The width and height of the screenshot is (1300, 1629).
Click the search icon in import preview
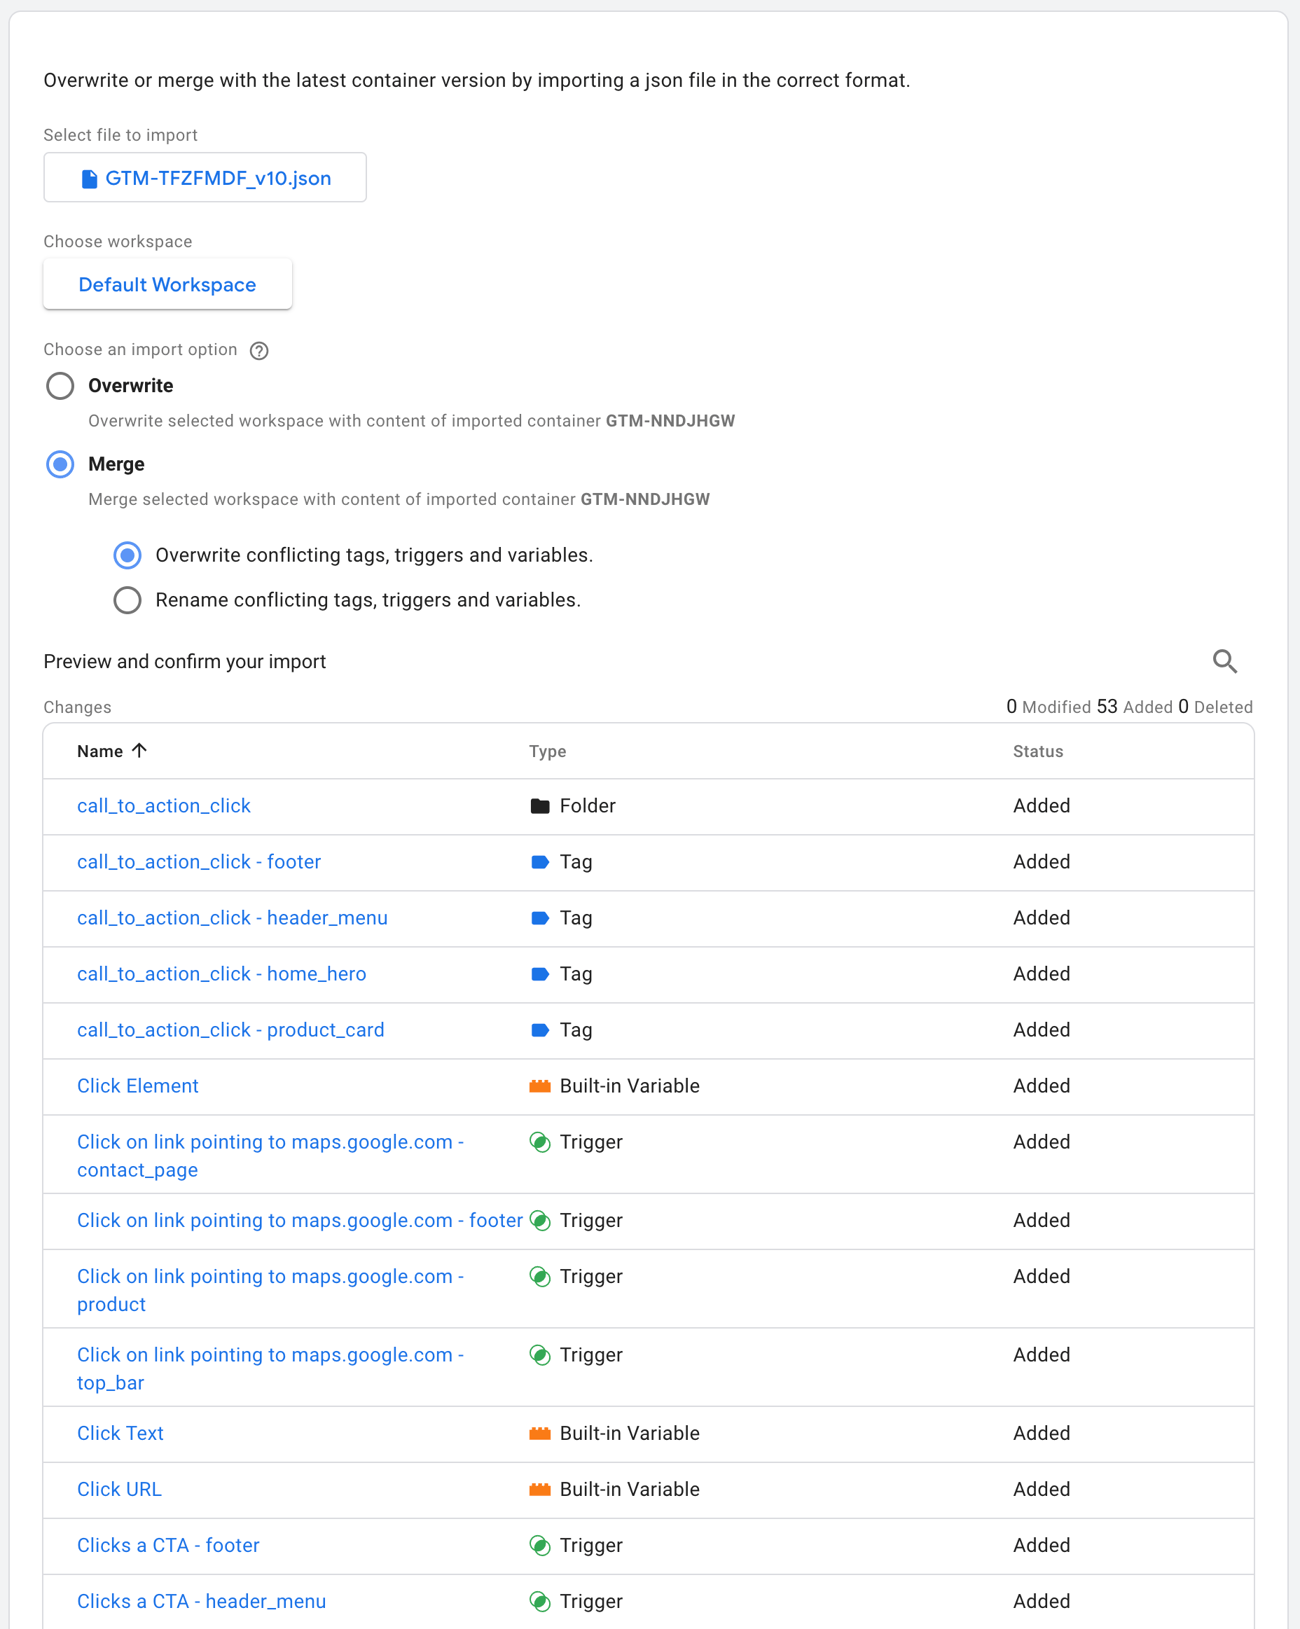tap(1224, 661)
